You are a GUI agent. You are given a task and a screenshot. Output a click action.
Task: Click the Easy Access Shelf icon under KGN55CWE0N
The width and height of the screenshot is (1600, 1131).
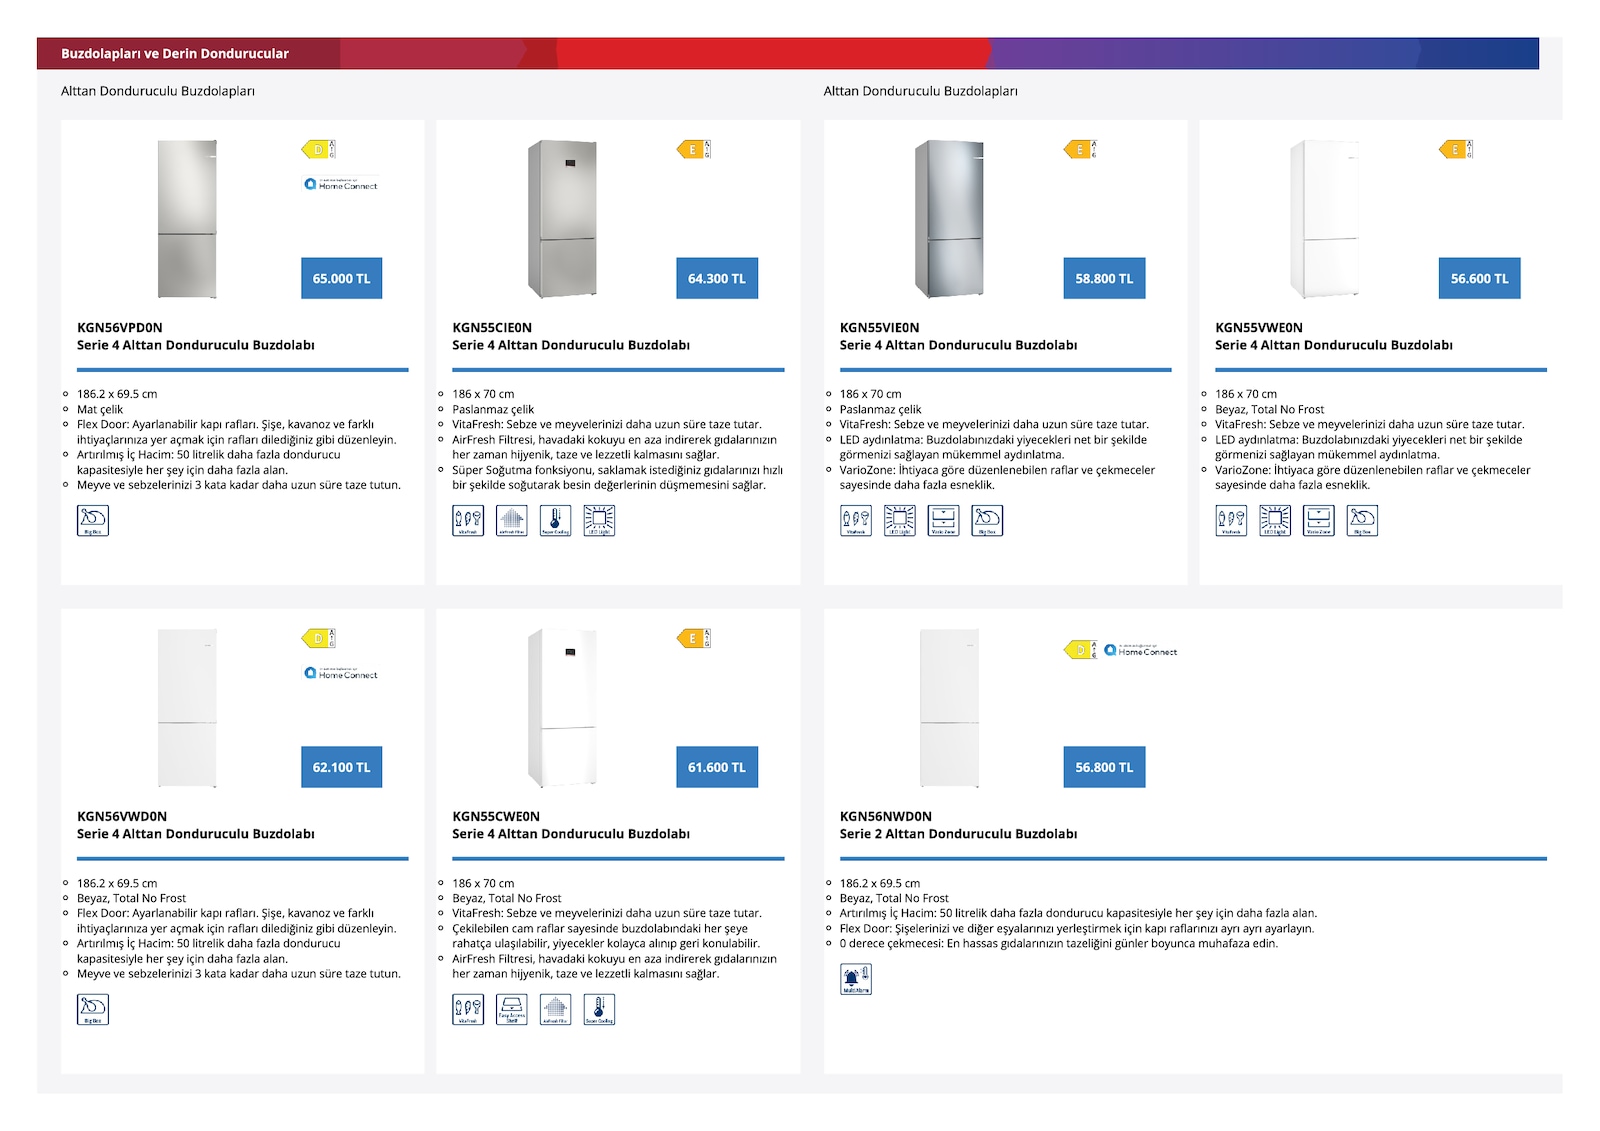[x=512, y=1010]
